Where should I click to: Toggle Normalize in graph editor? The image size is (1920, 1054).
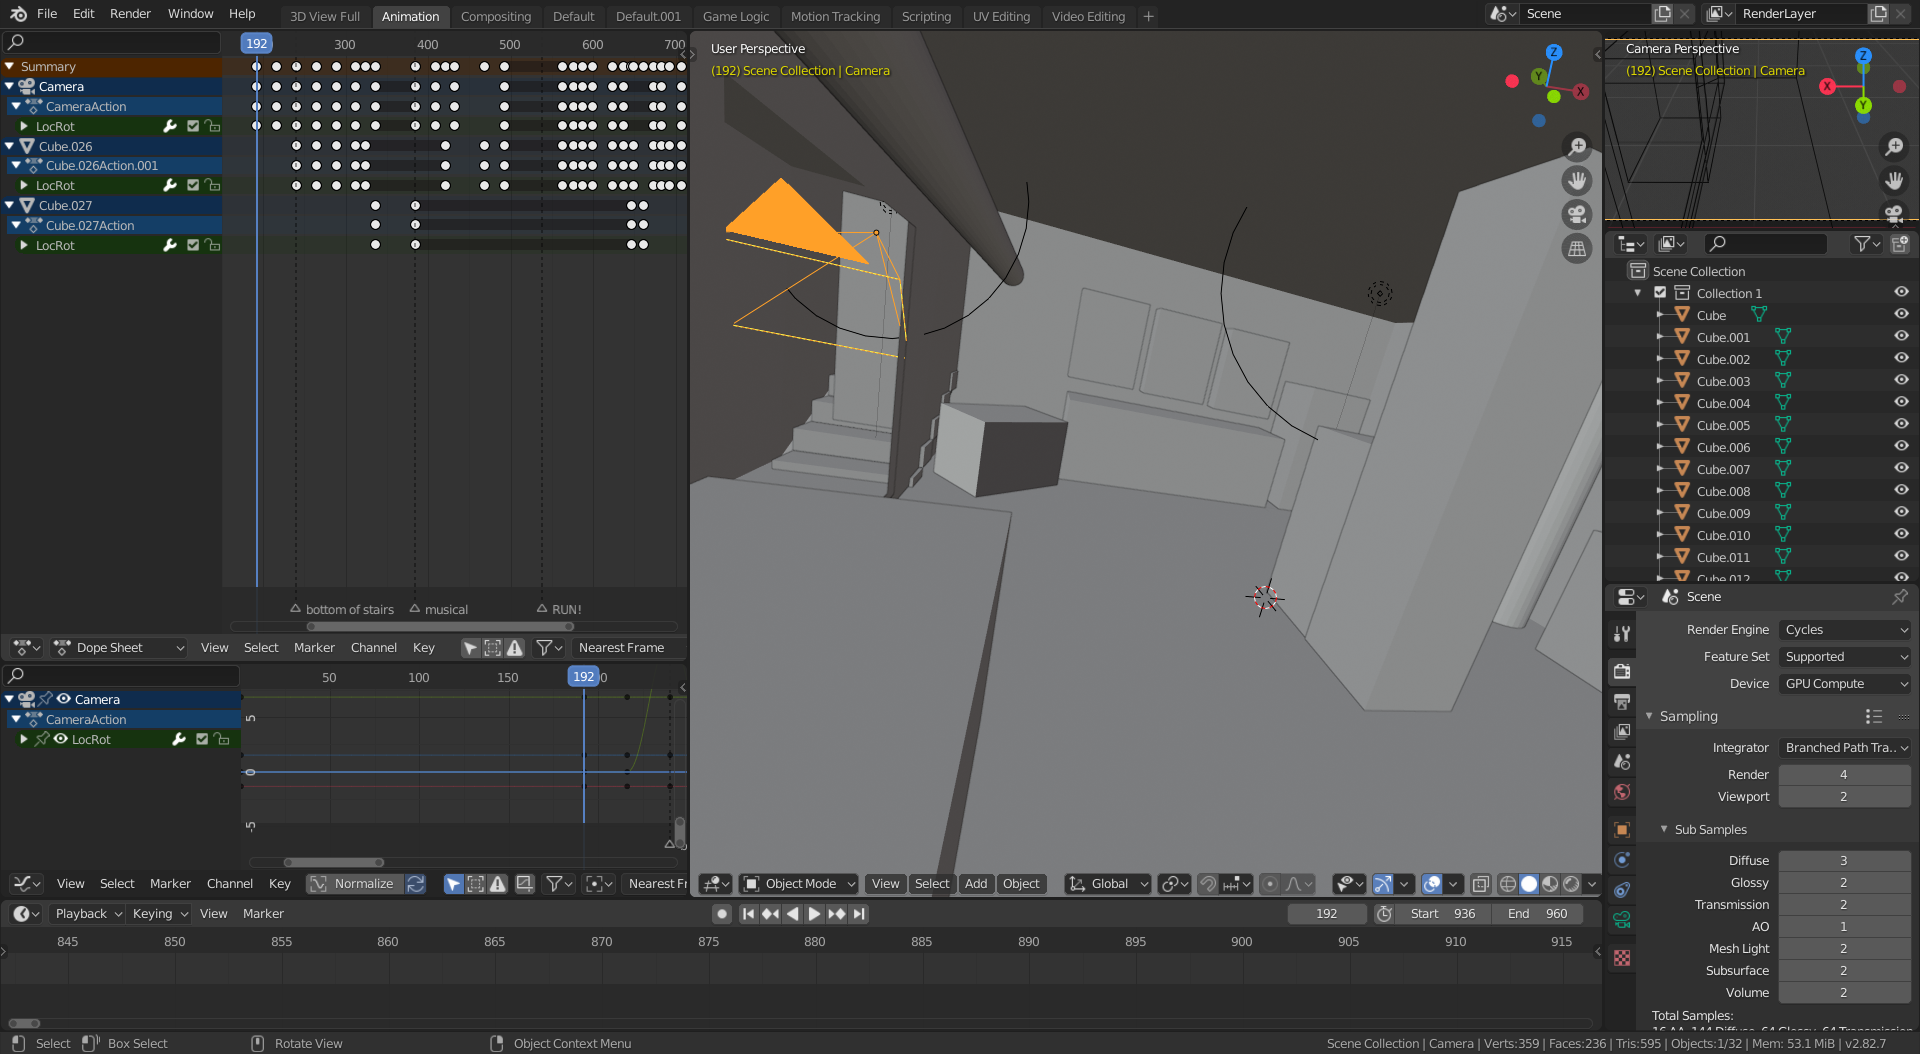pyautogui.click(x=354, y=884)
